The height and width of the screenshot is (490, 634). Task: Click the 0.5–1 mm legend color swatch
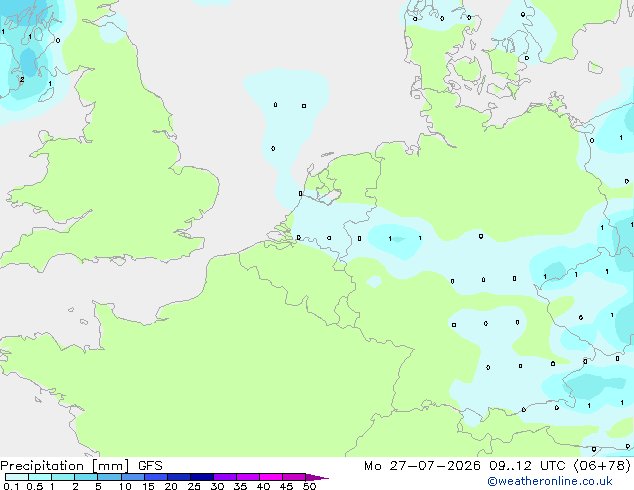coord(40,477)
